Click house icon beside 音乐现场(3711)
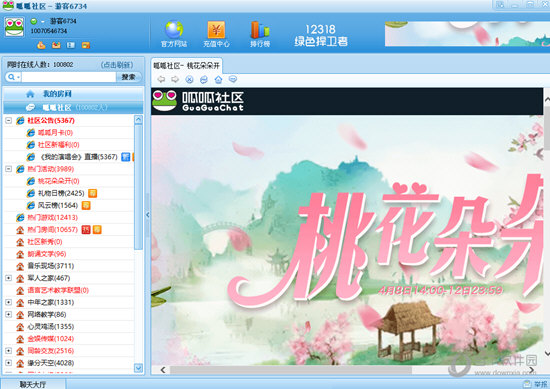Image resolution: width=550 pixels, height=389 pixels. (20, 266)
